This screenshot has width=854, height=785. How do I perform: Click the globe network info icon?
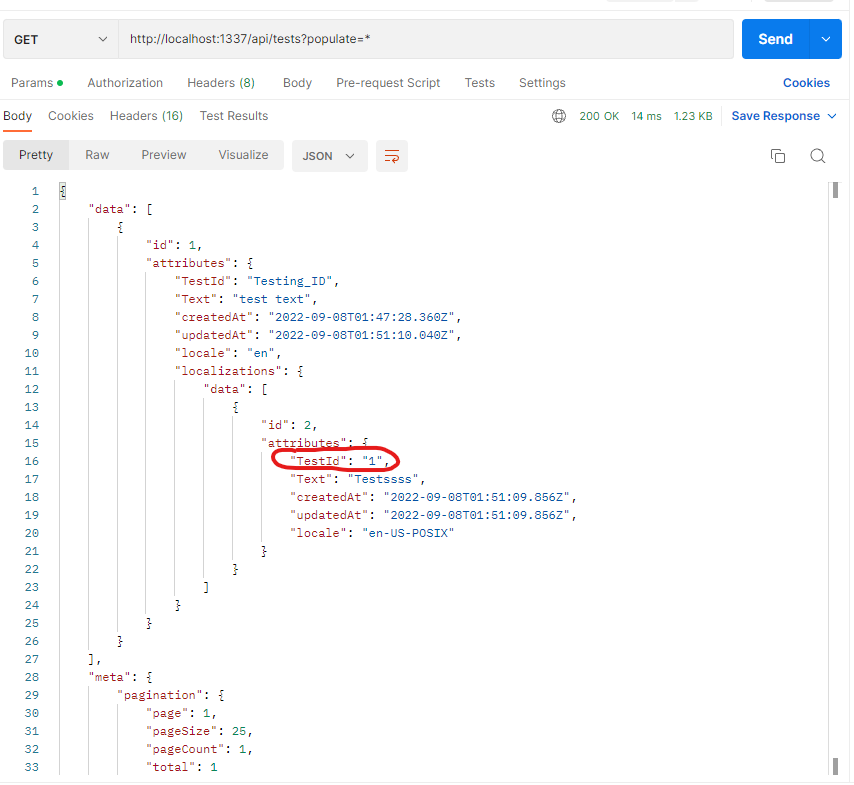pos(559,115)
